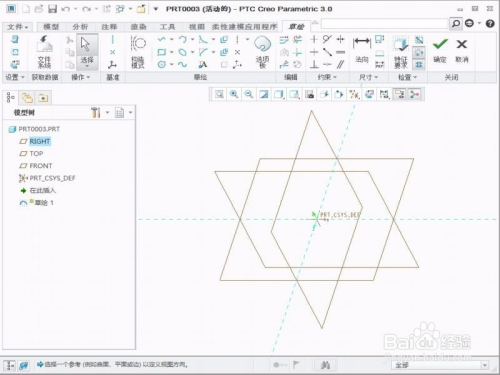
Task: Click the Delete Segment tool
Action: point(297,40)
